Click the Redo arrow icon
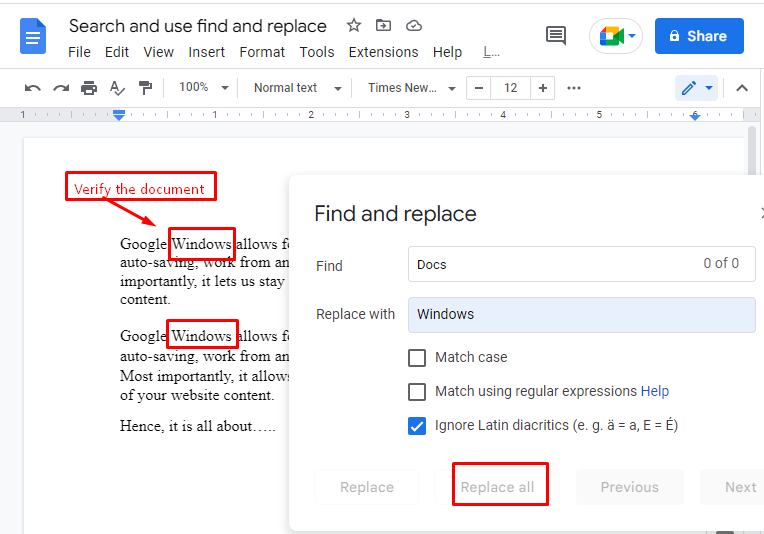The image size is (764, 534). (x=61, y=88)
